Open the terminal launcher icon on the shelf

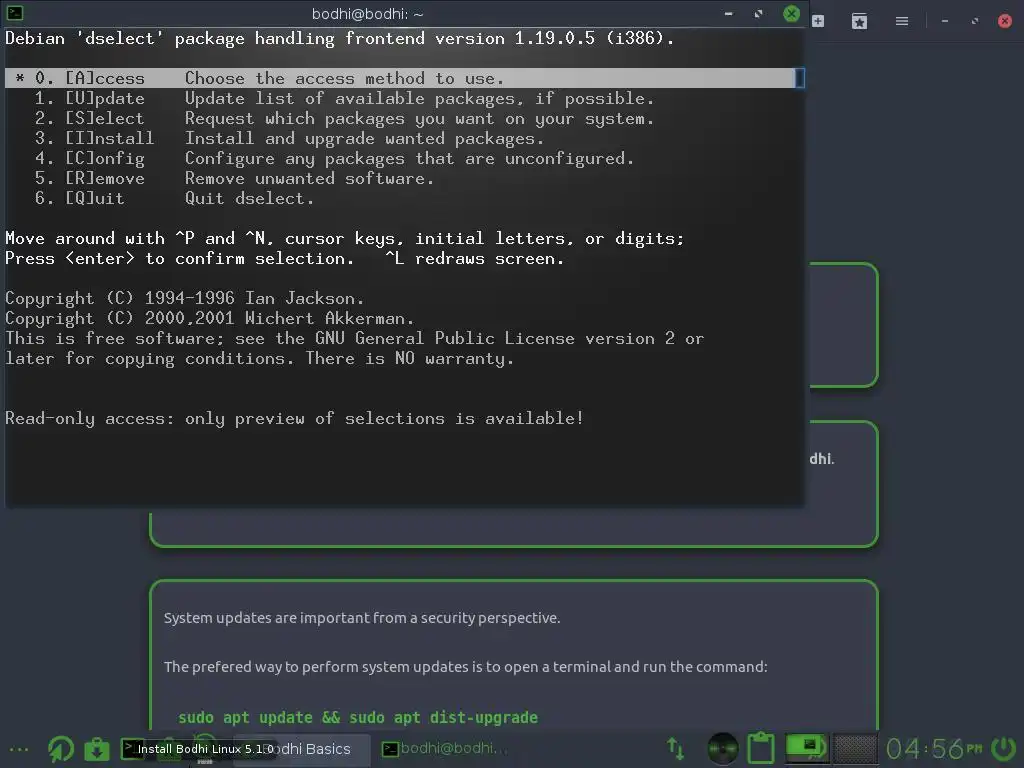coord(133,749)
